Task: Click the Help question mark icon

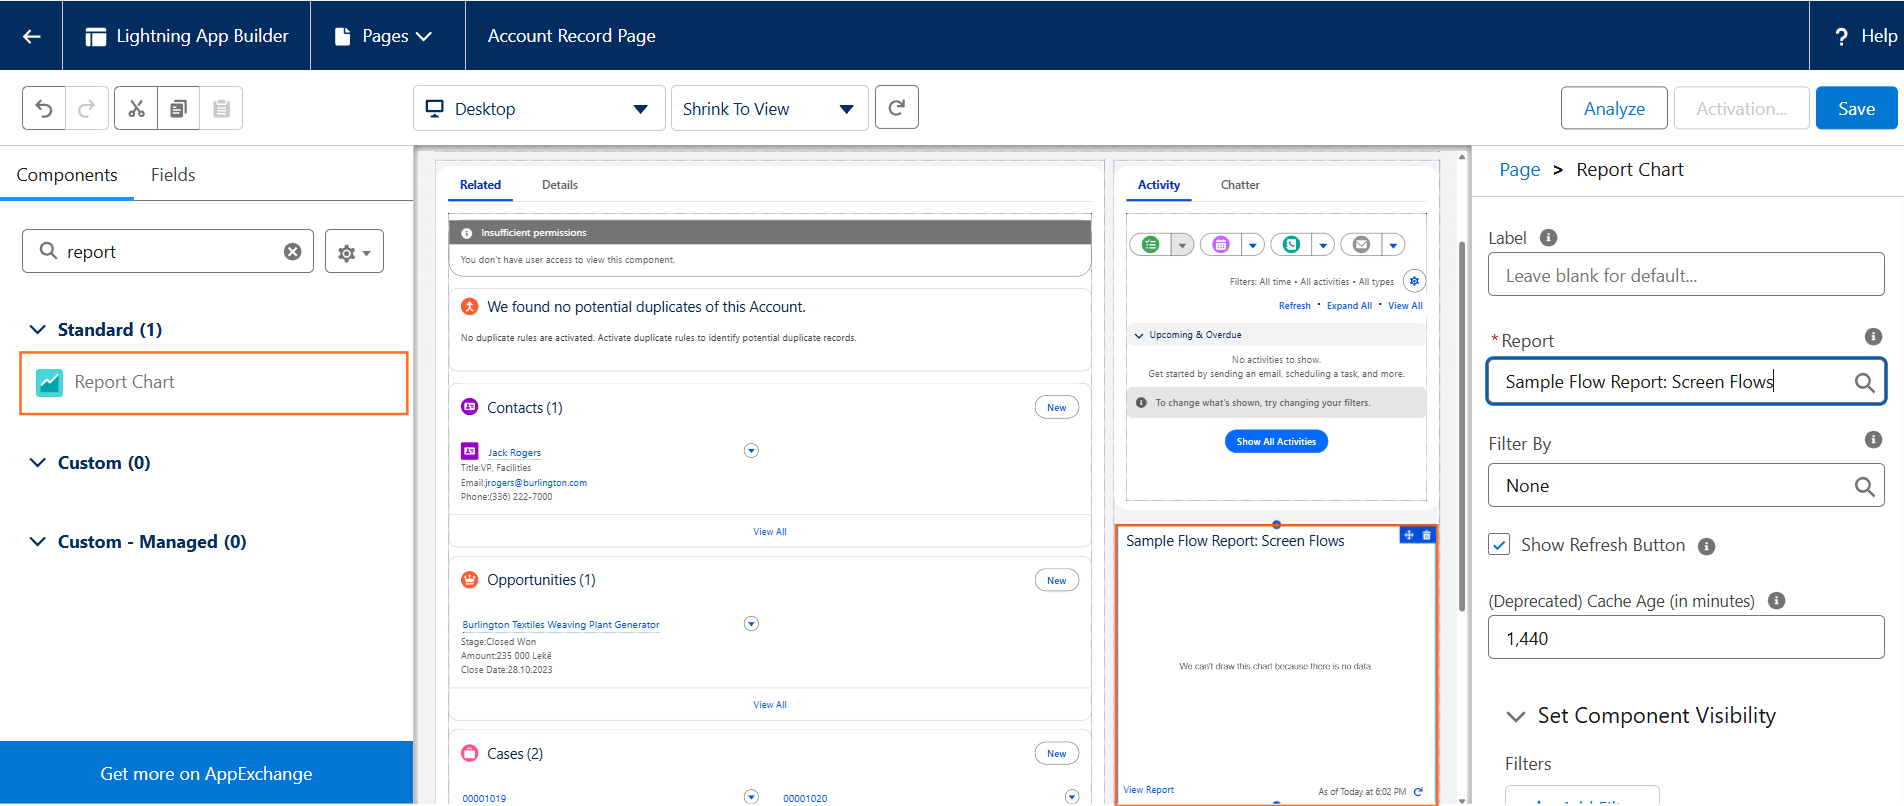Action: click(1841, 36)
